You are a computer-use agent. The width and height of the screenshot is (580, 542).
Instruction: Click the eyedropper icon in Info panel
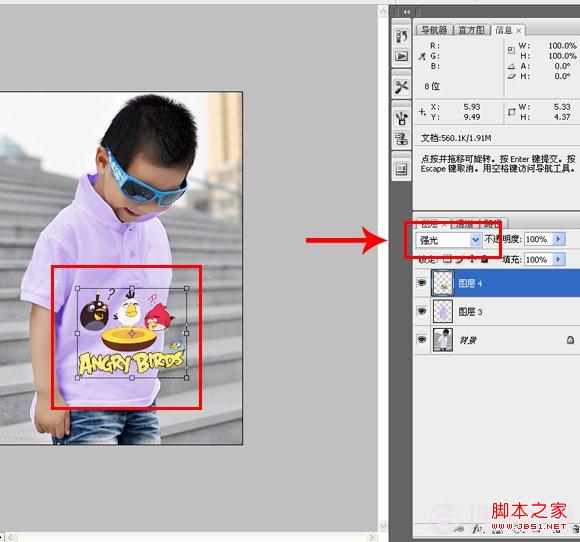(422, 56)
